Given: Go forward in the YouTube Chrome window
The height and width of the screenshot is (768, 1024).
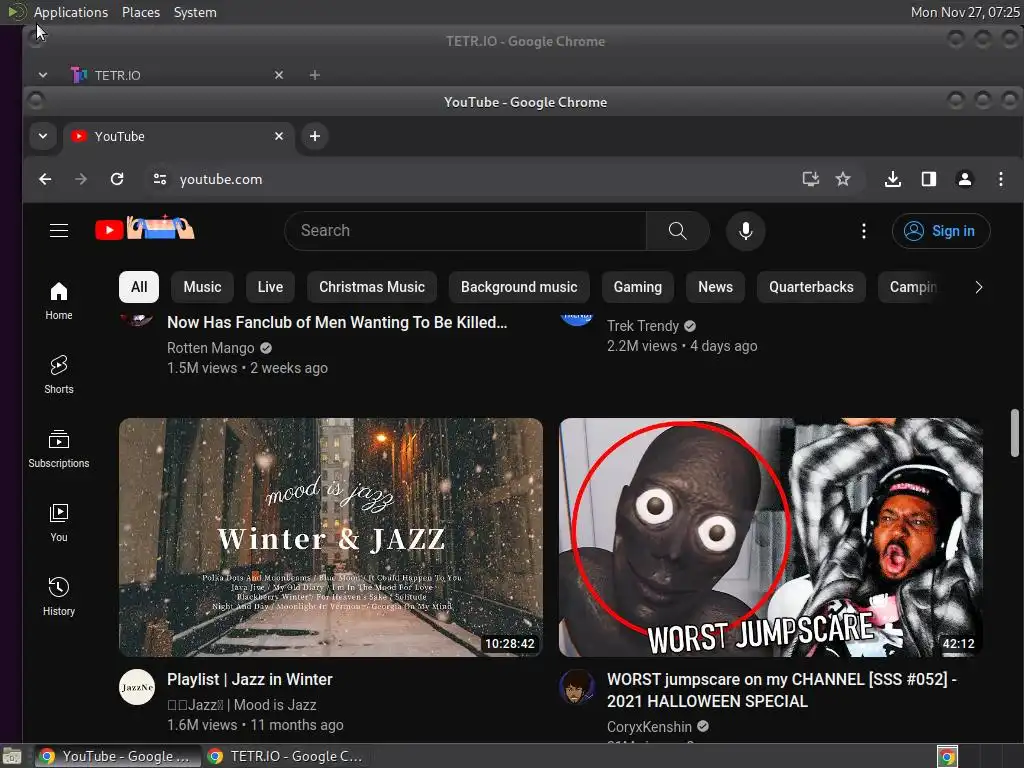Looking at the screenshot, I should (x=81, y=179).
